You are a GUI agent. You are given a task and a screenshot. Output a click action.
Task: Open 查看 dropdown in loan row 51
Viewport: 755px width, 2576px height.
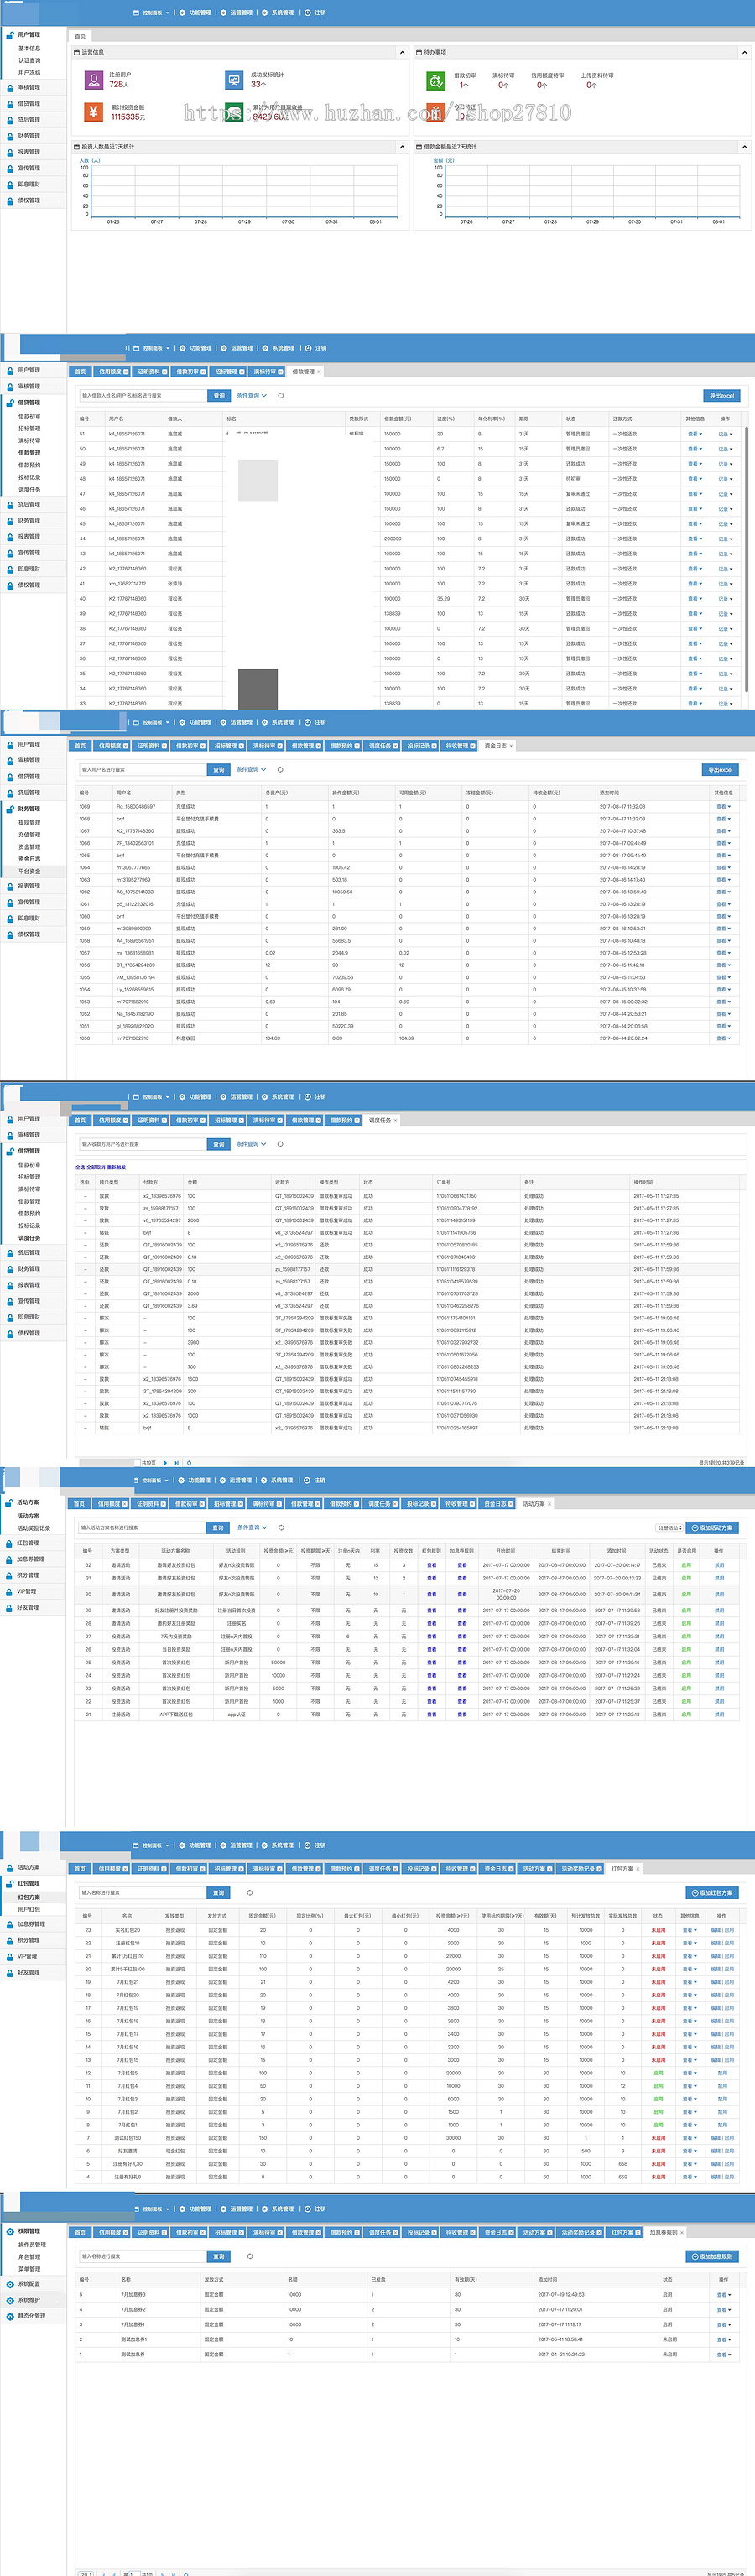694,434
